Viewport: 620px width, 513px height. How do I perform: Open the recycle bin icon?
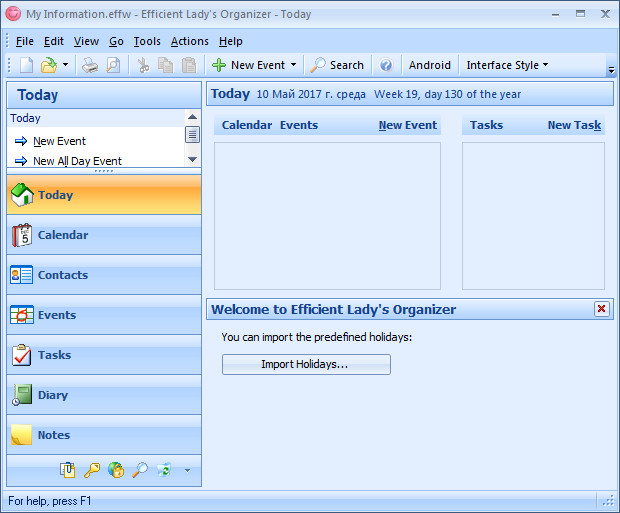[164, 470]
